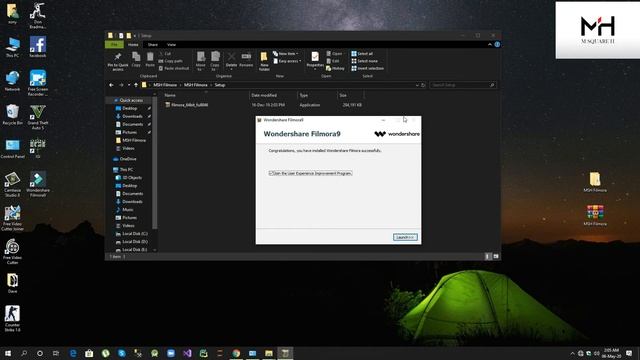Open File Explorer help icon
640x360 pixels.
(497, 44)
